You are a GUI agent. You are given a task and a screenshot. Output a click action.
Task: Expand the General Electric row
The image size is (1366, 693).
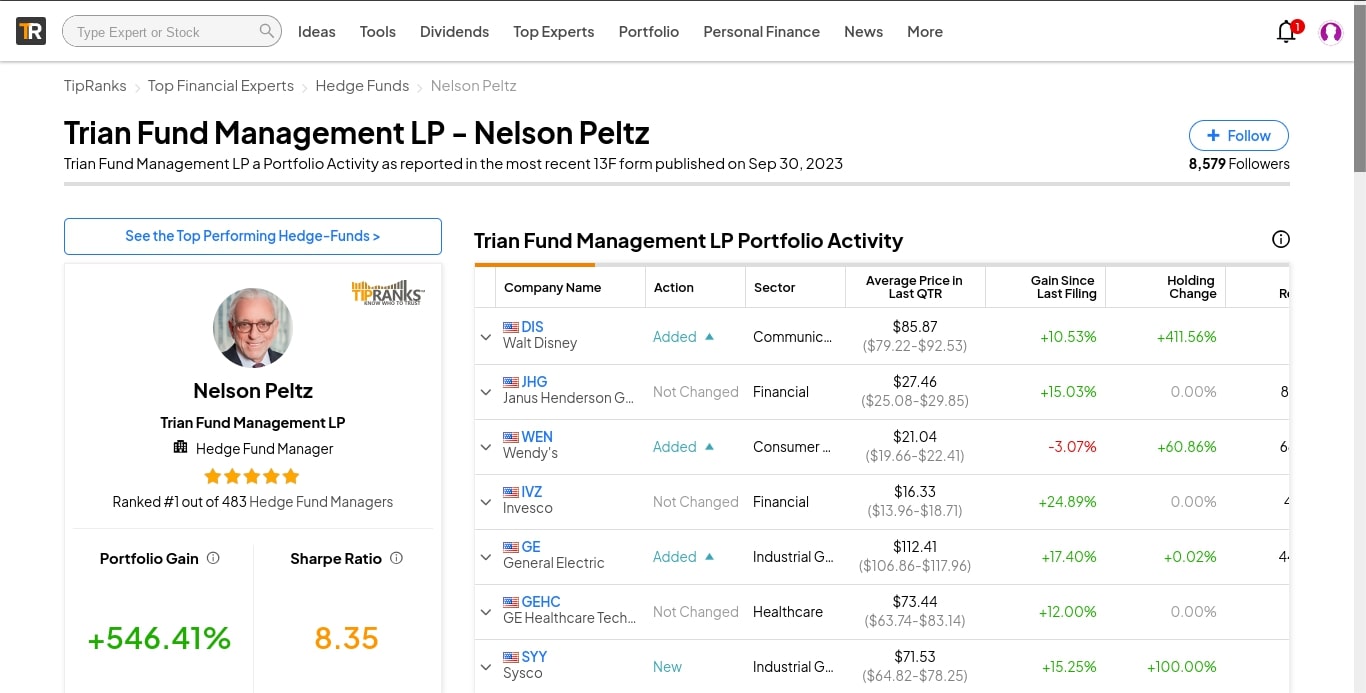pyautogui.click(x=486, y=557)
